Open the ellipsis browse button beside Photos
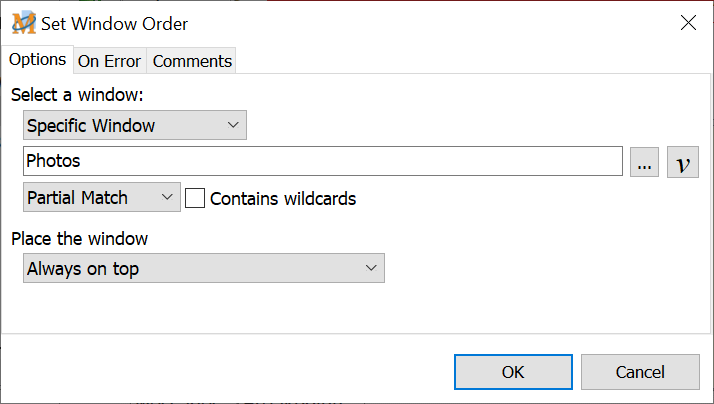 tap(644, 162)
